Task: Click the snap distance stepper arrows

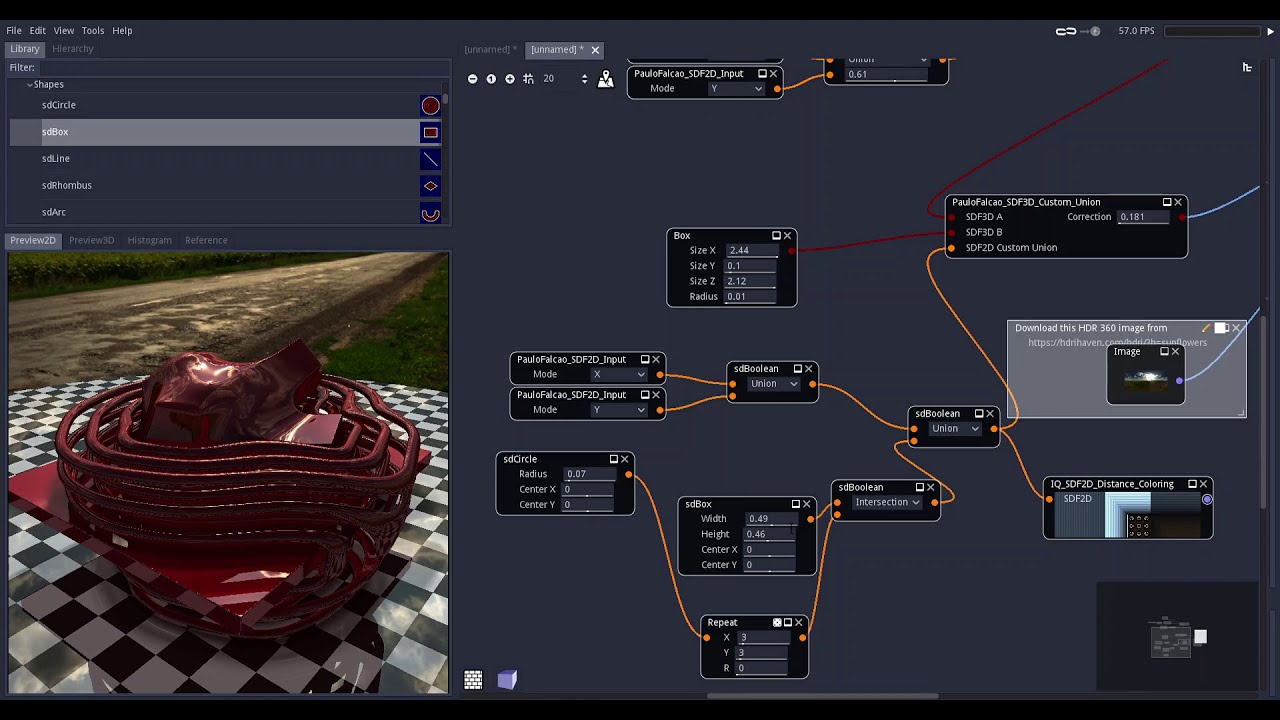Action: (x=584, y=79)
